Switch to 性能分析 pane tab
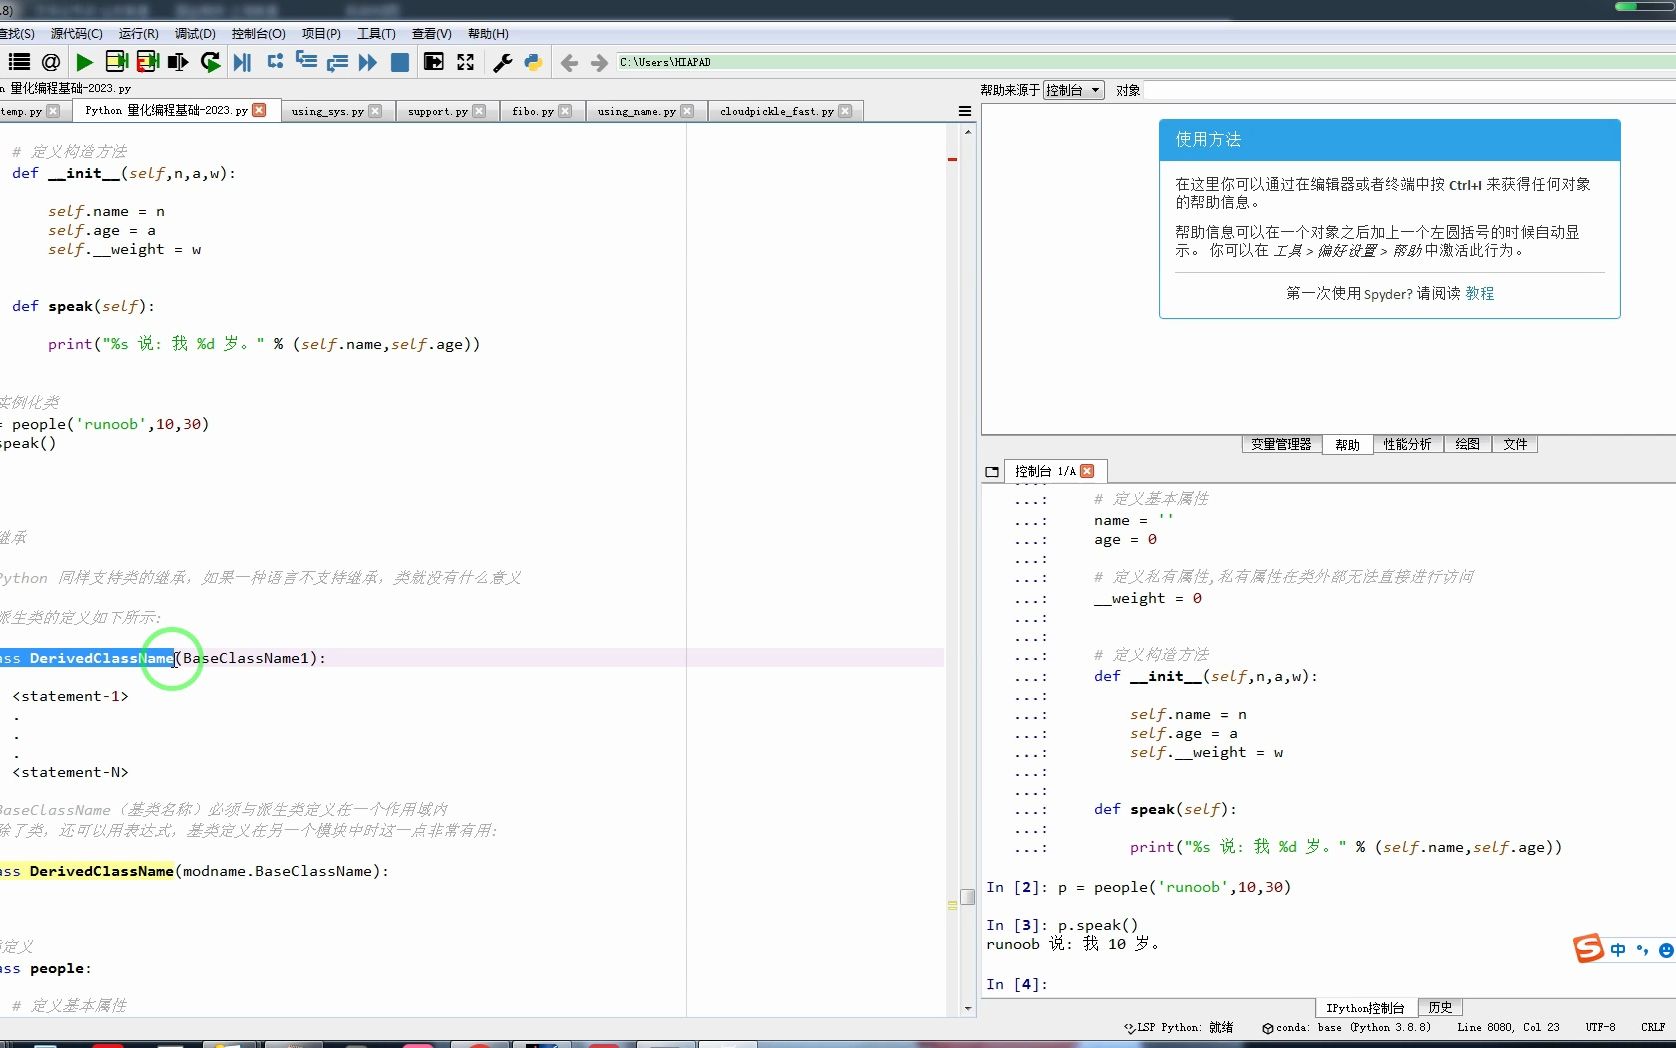Image resolution: width=1676 pixels, height=1048 pixels. [1407, 444]
